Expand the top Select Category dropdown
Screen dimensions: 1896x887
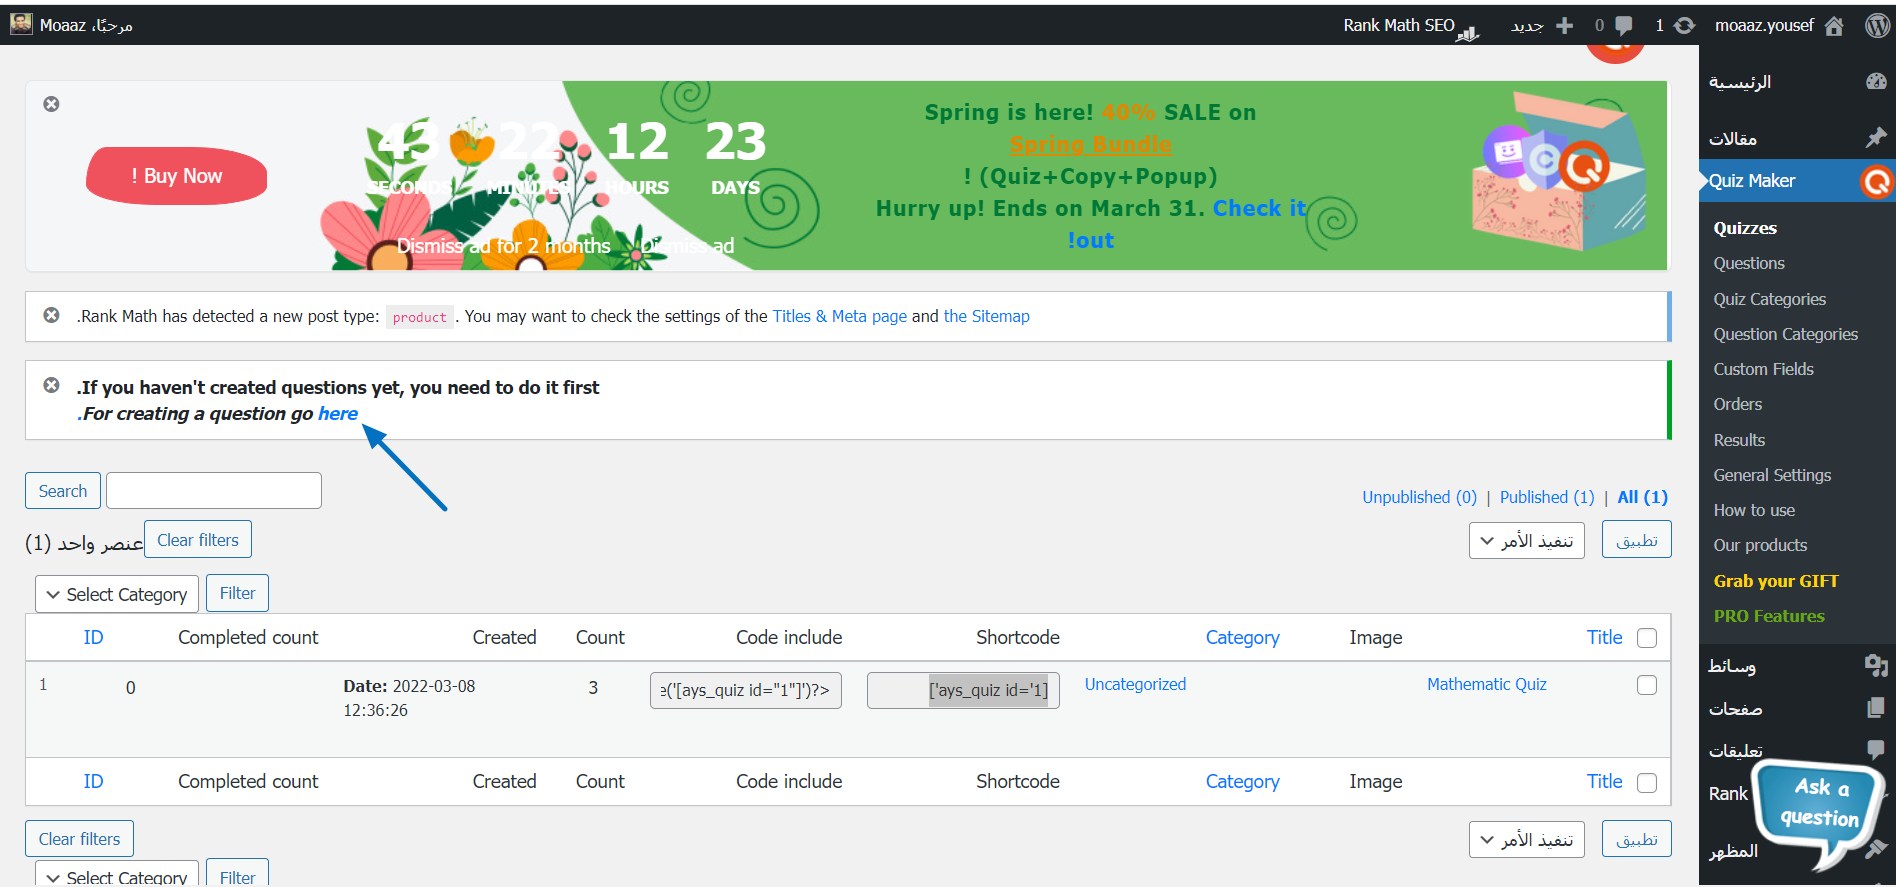117,594
